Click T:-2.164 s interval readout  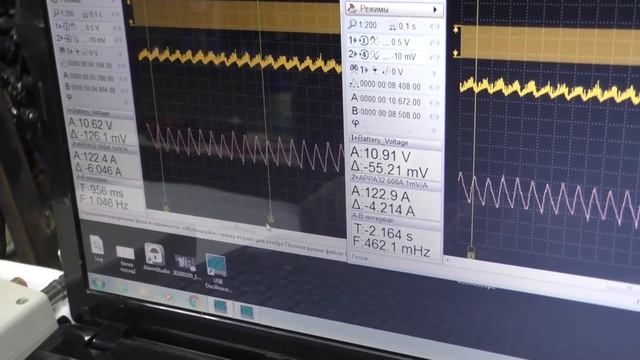point(383,232)
